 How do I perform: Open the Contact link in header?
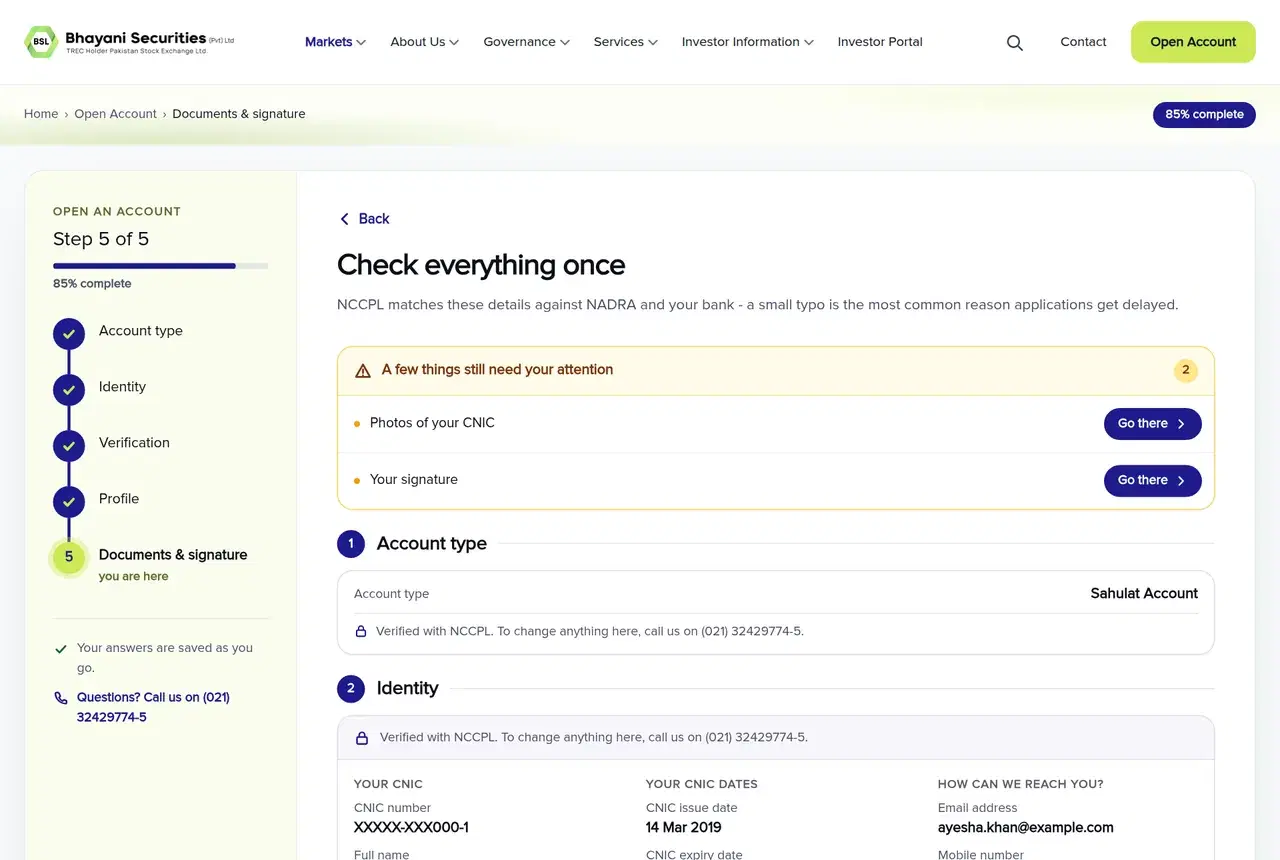1083,42
